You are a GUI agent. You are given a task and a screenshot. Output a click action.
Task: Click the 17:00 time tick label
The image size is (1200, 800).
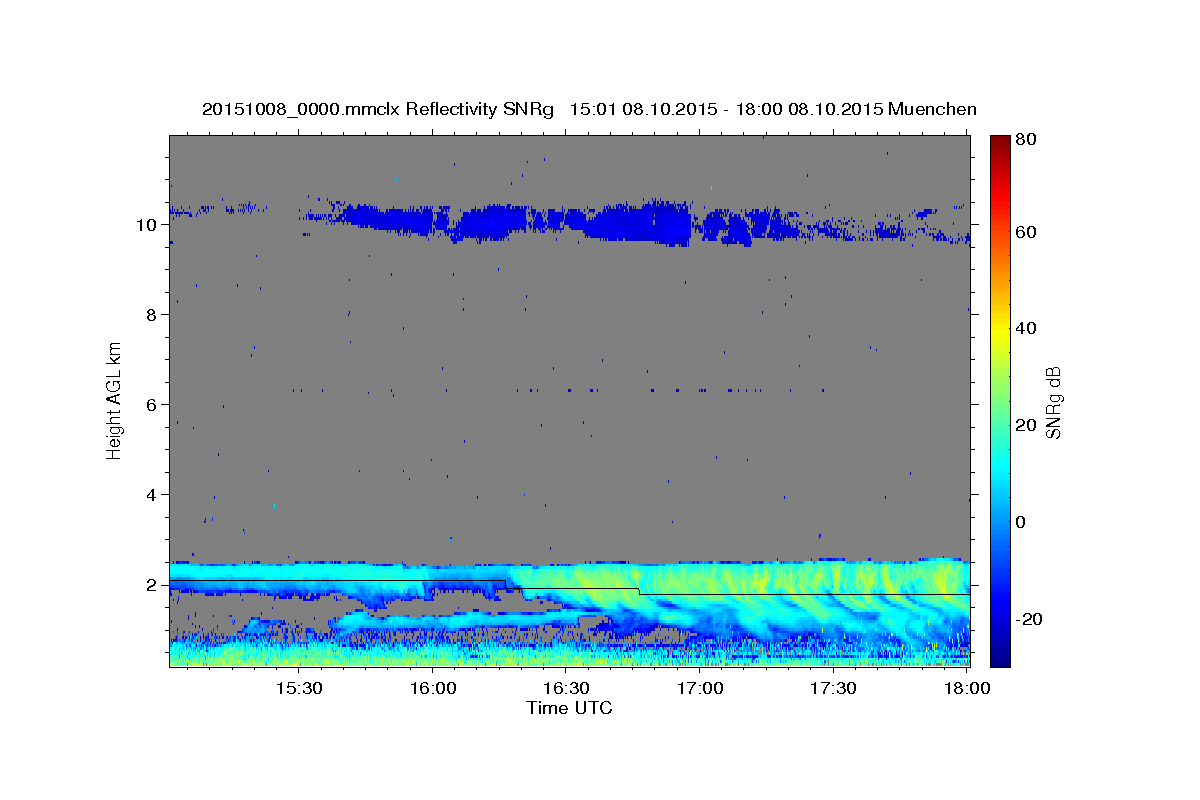click(x=699, y=689)
